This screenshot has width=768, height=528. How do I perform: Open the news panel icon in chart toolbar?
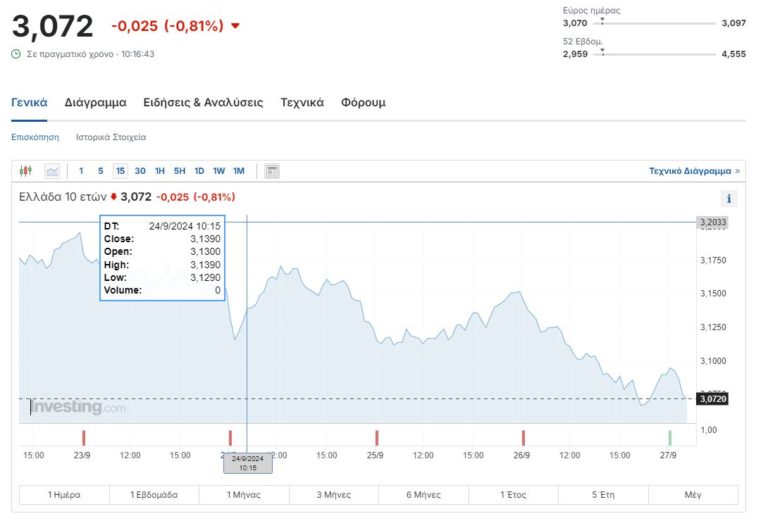[272, 171]
